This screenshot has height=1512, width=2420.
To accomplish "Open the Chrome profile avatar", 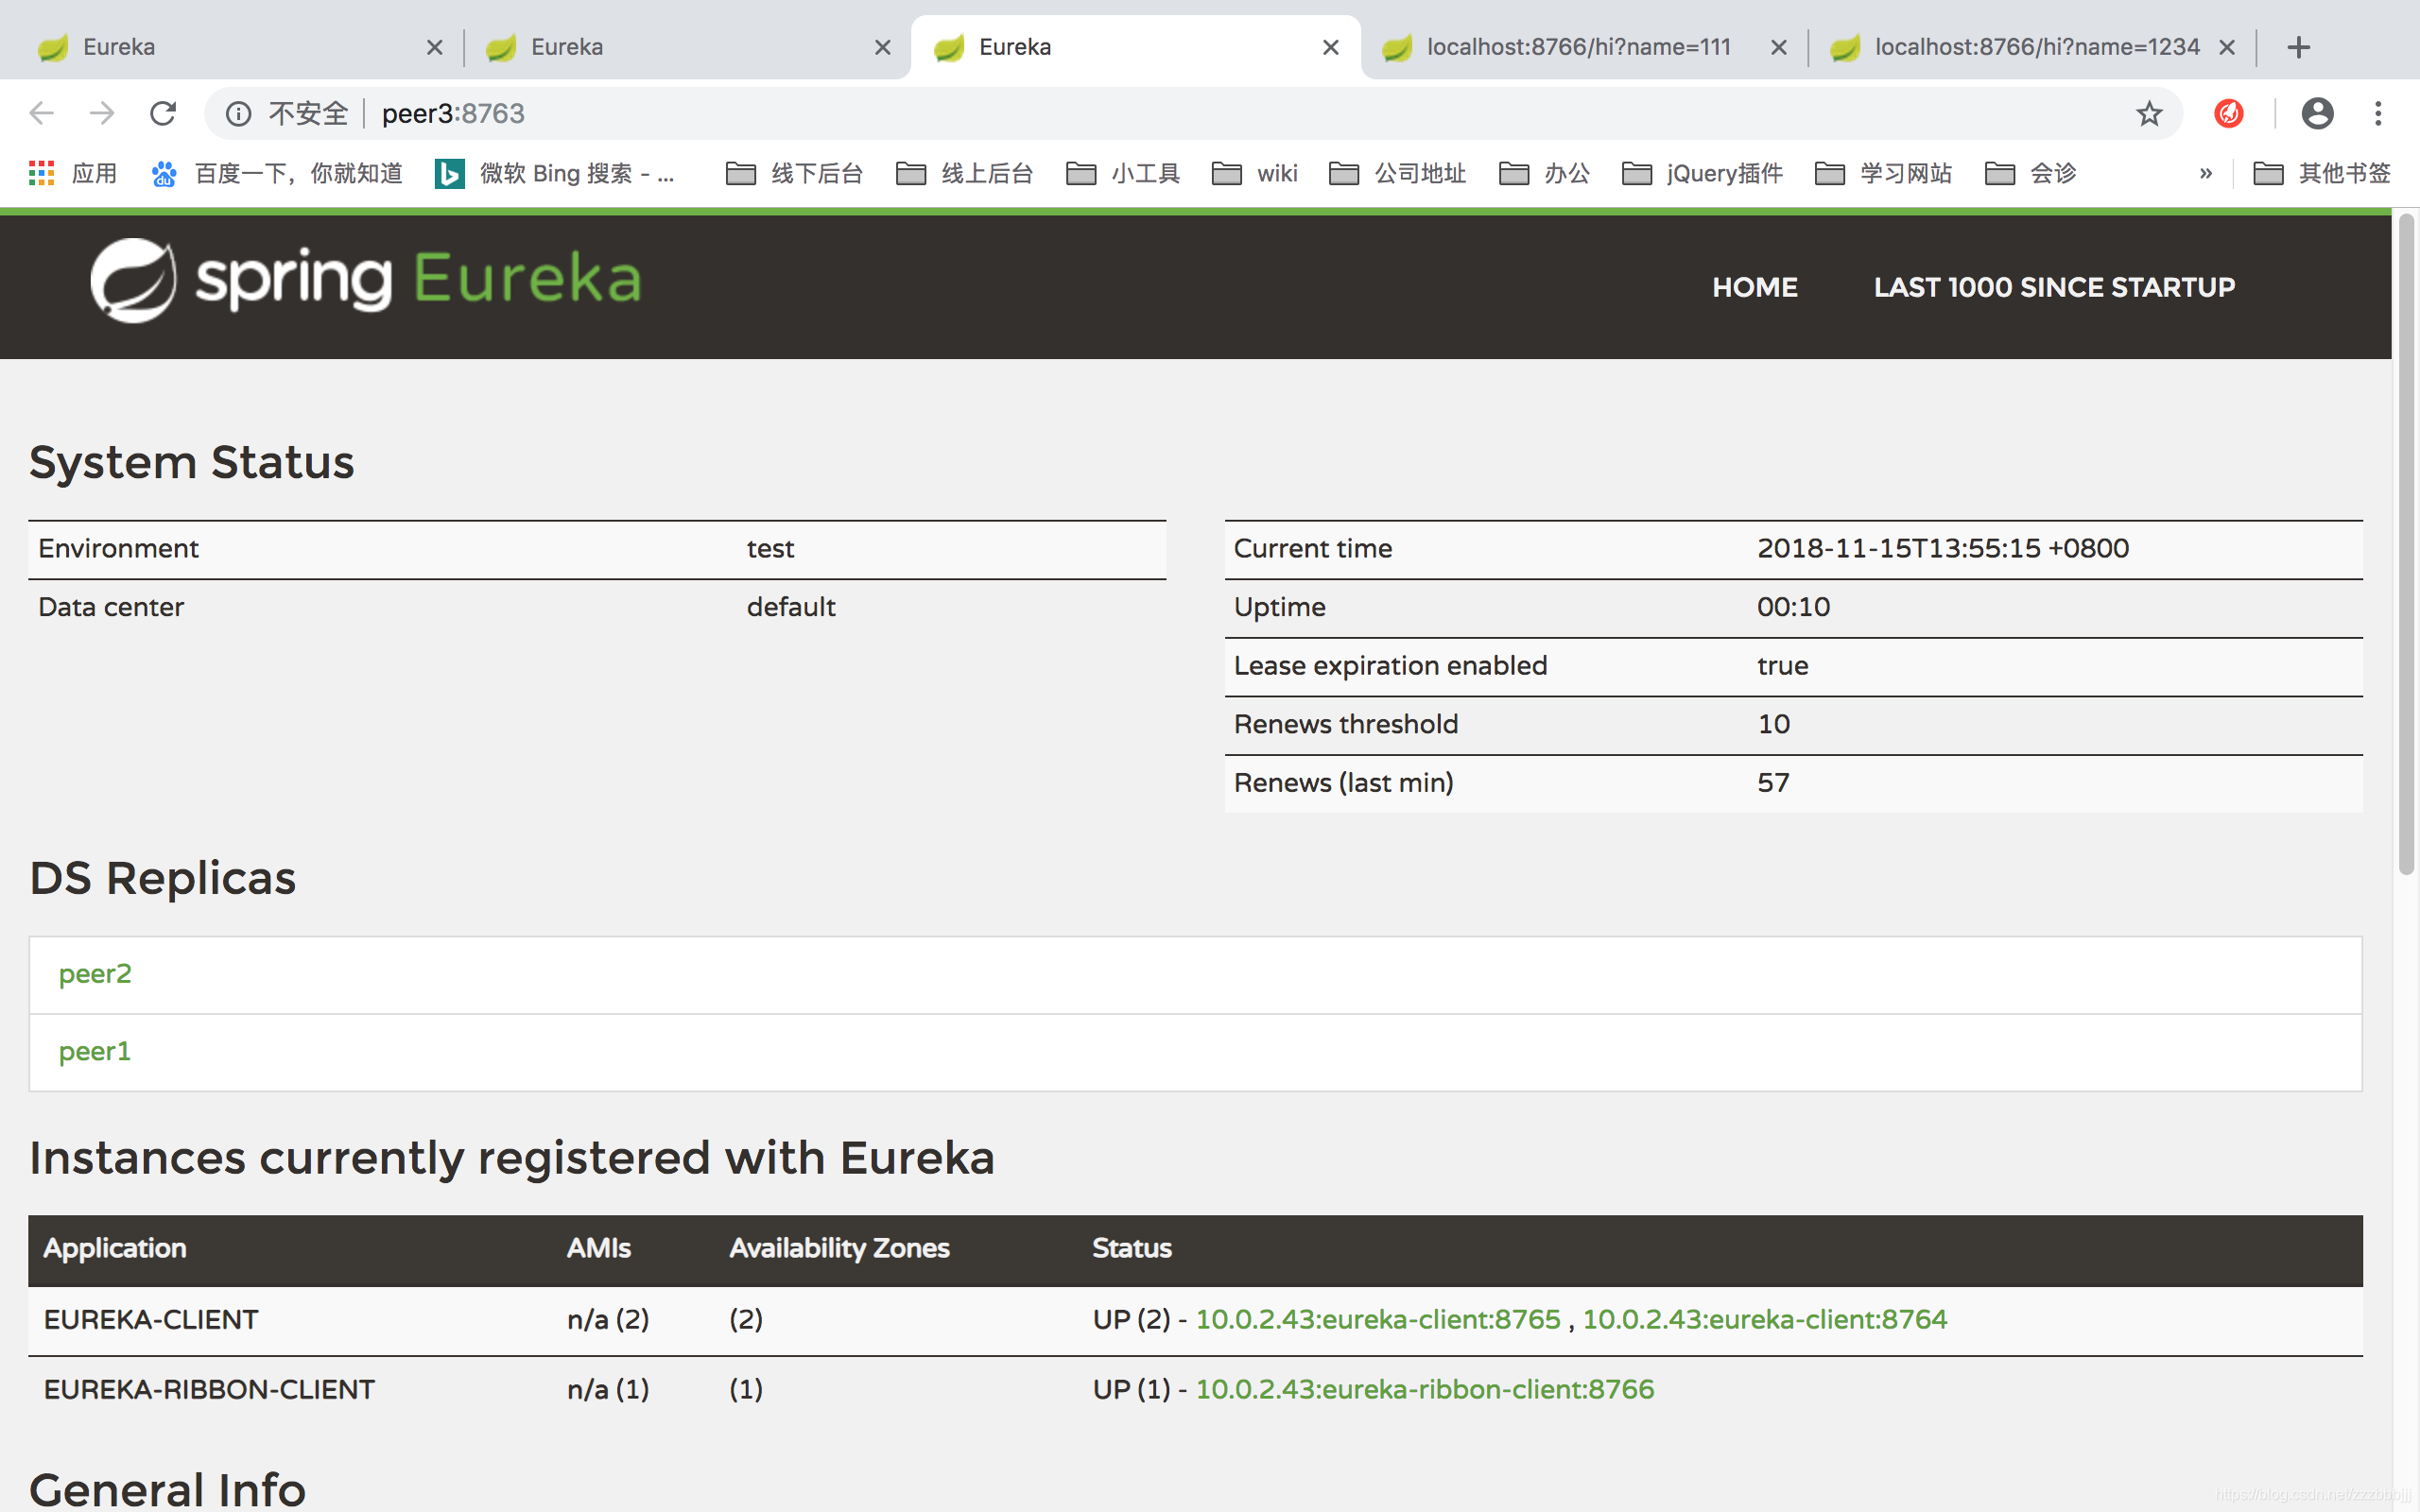I will click(x=2318, y=113).
